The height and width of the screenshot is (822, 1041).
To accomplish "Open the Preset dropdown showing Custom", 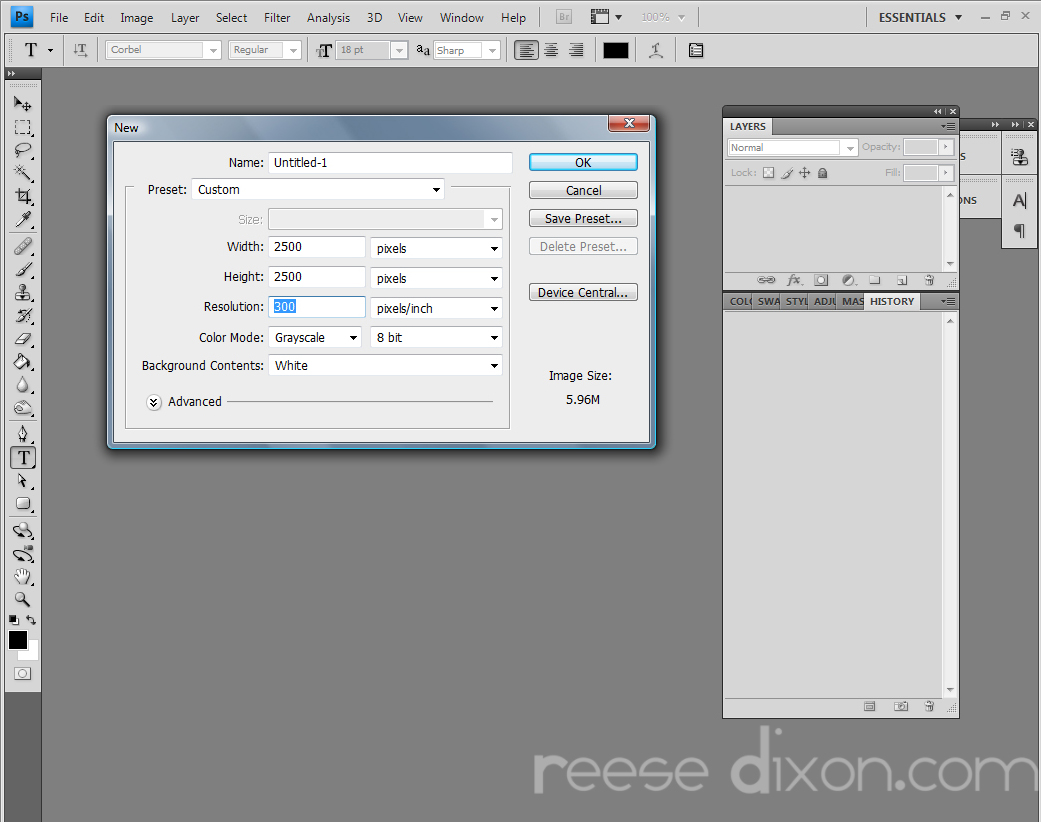I will pos(318,189).
